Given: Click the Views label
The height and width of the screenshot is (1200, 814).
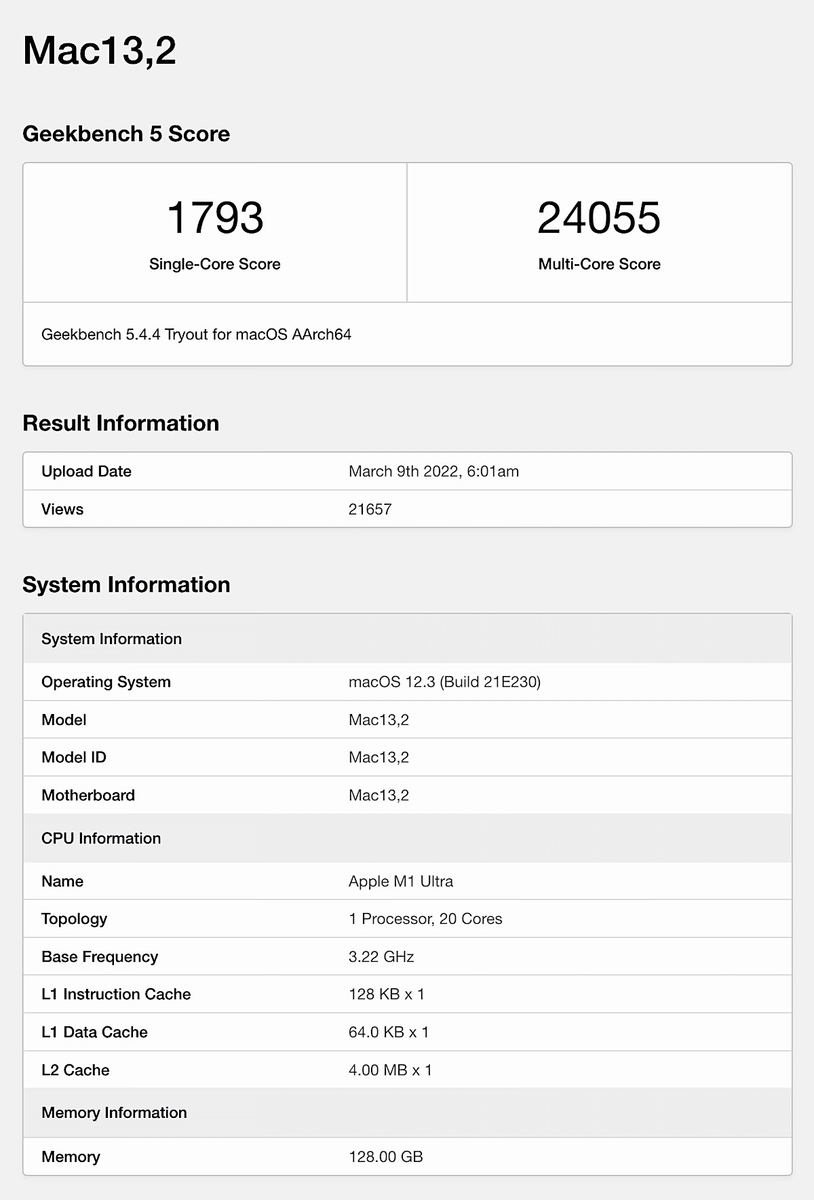Looking at the screenshot, I should coord(62,509).
